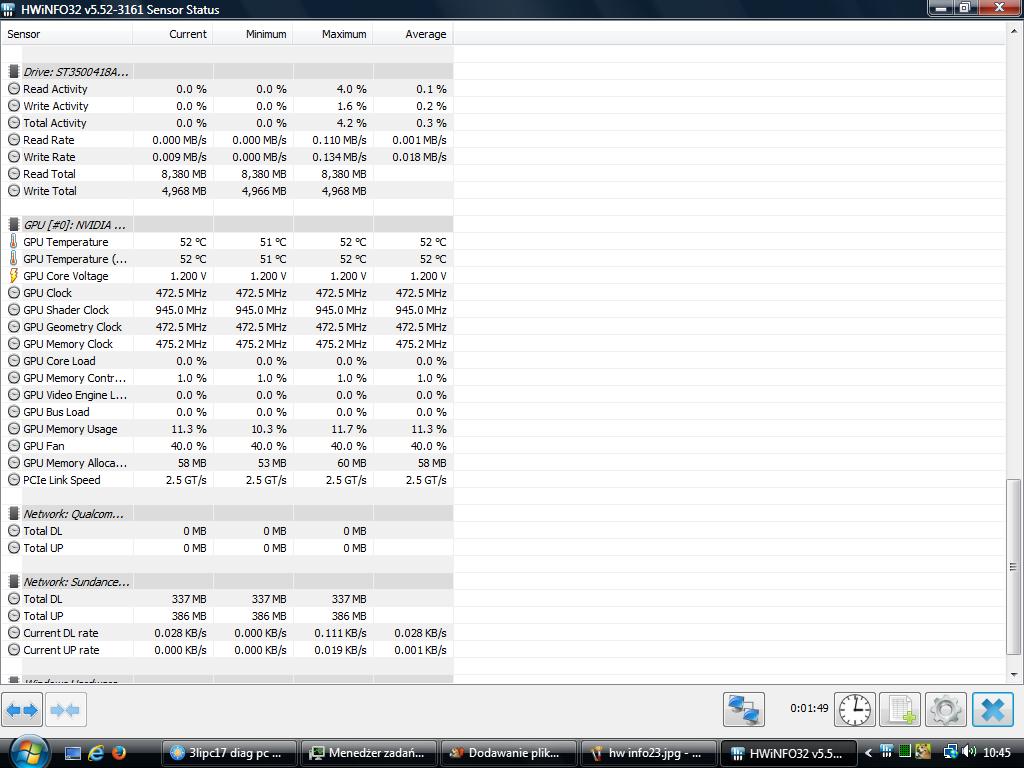
Task: Click the Sensor column header
Action: 67,34
